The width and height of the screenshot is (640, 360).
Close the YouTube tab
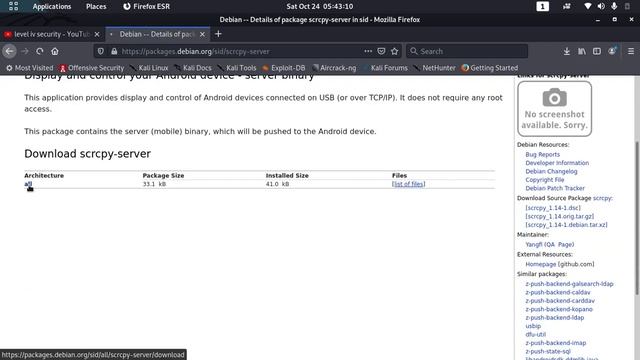point(97,34)
